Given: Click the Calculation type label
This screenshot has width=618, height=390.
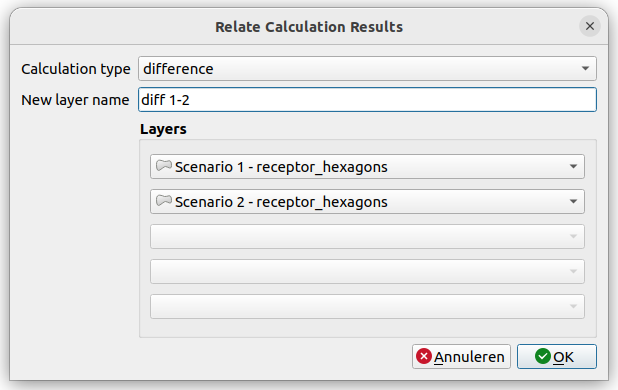Looking at the screenshot, I should [x=76, y=69].
